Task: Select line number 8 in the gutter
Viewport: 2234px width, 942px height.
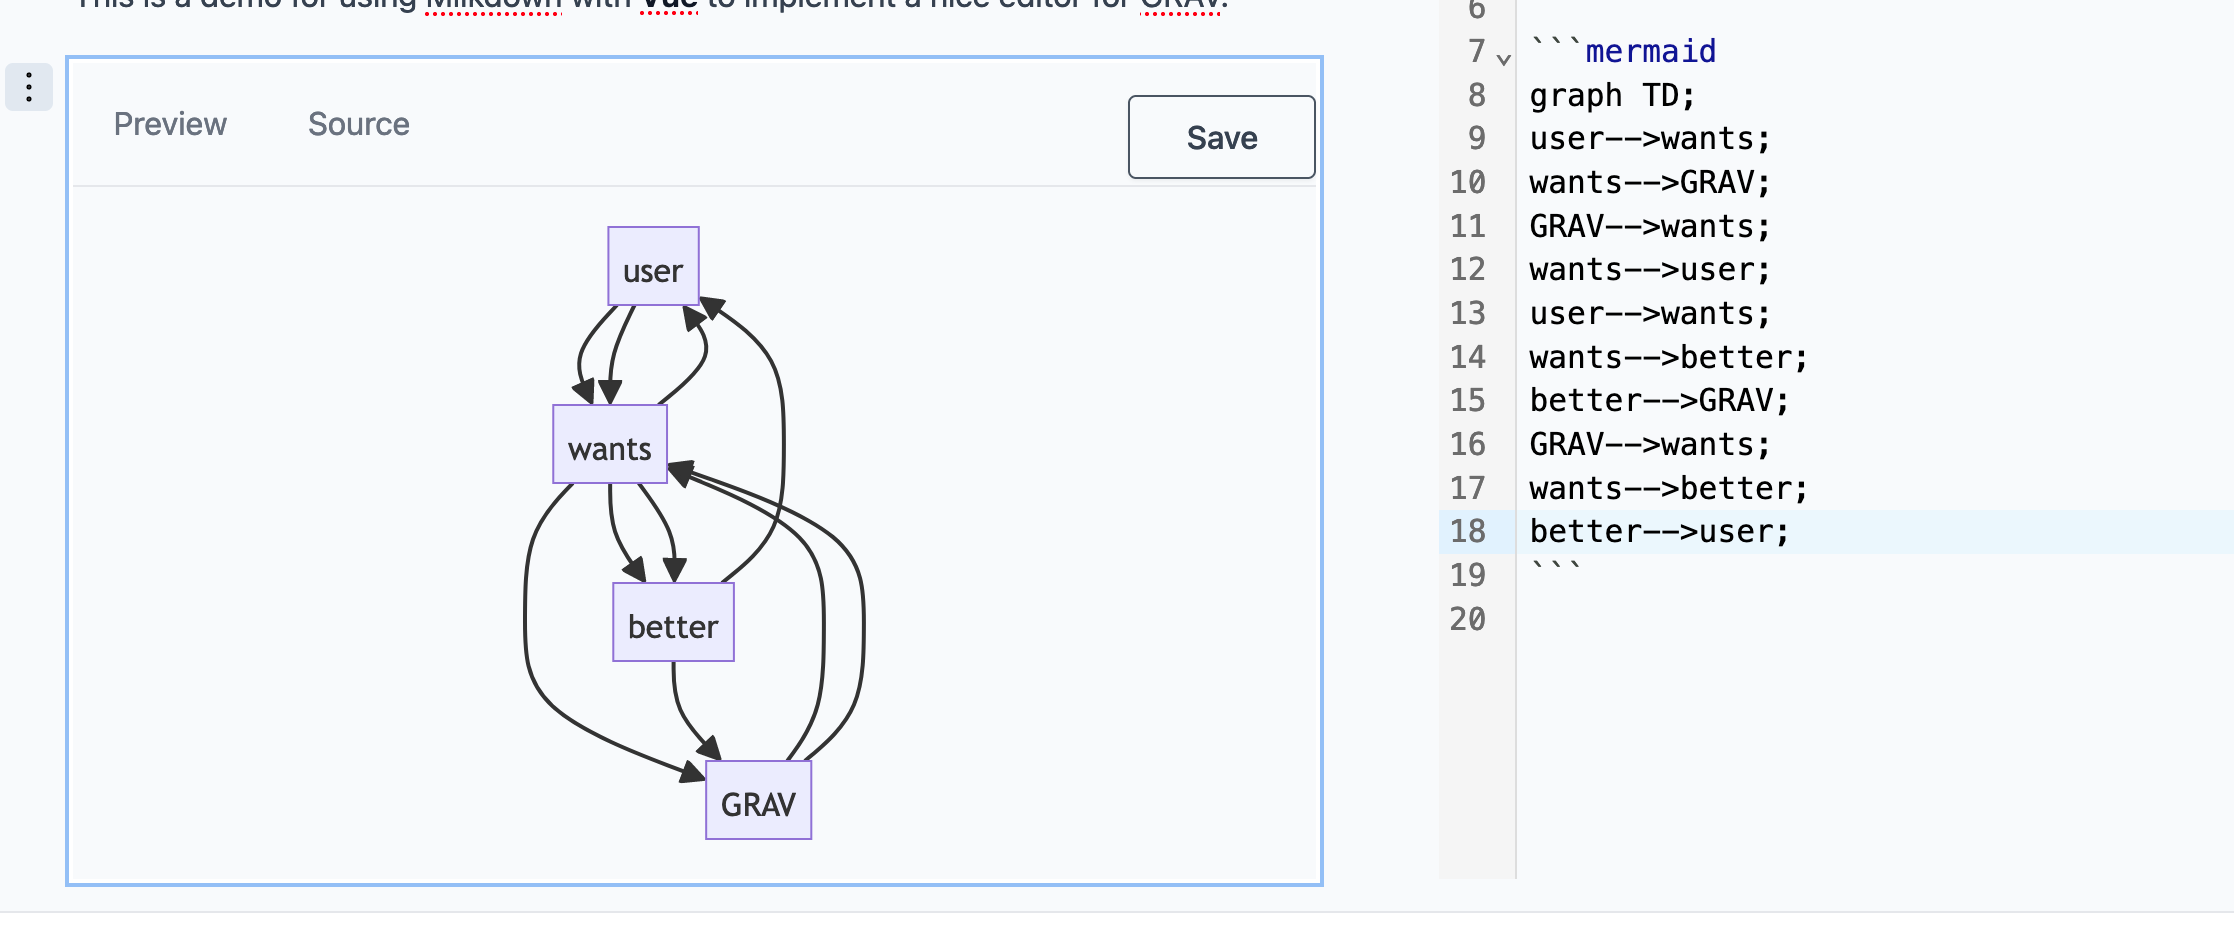Action: pyautogui.click(x=1477, y=95)
